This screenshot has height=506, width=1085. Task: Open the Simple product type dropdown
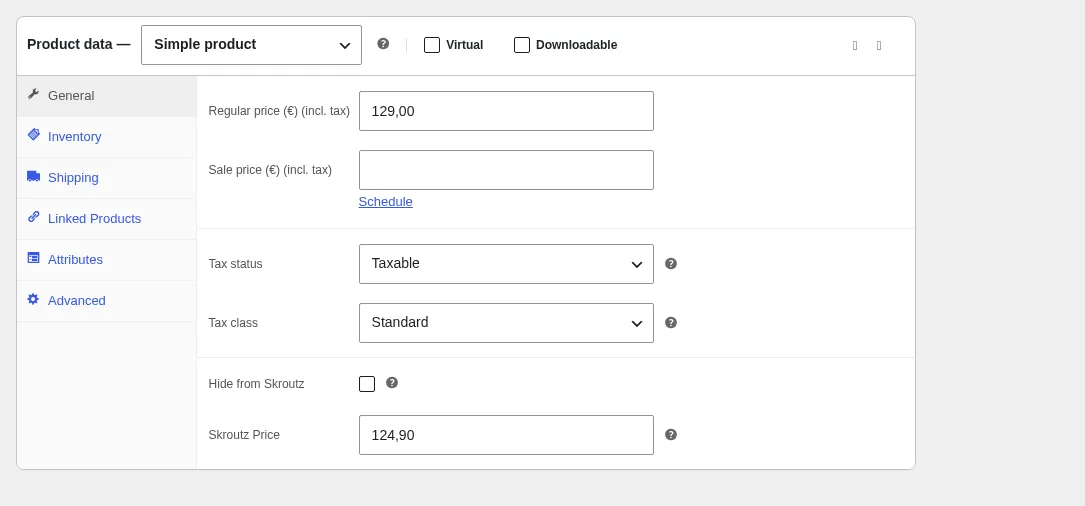coord(251,45)
